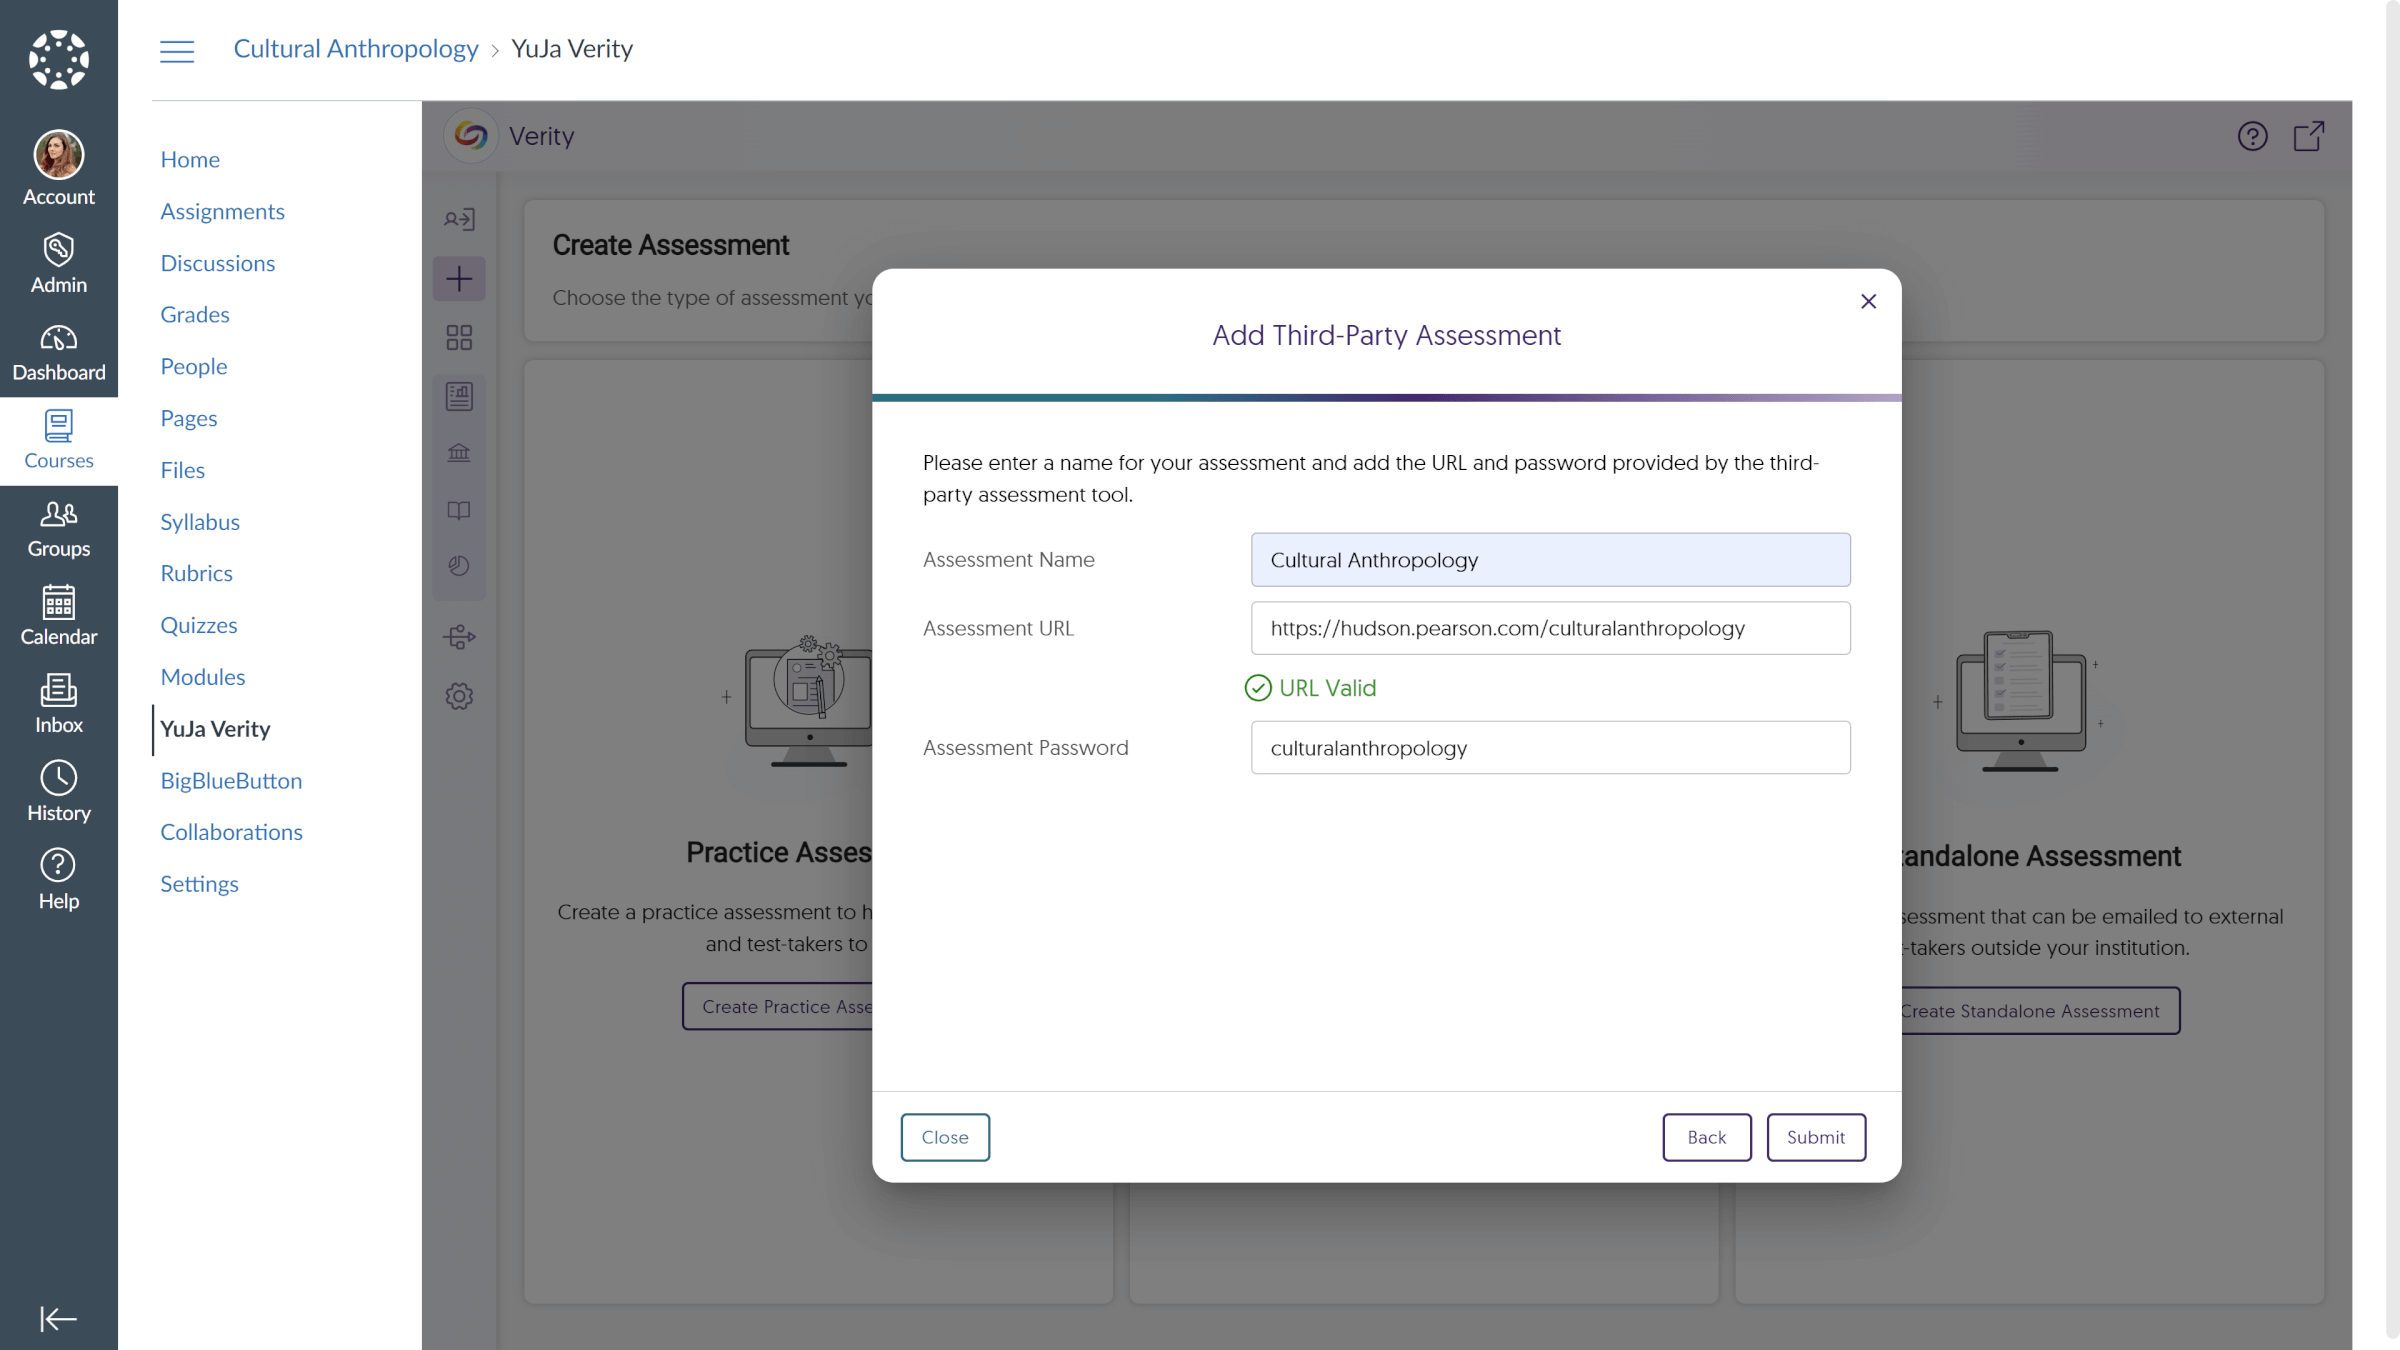Viewport: 2400px width, 1350px height.
Task: Open Home in course menu
Action: pos(190,159)
